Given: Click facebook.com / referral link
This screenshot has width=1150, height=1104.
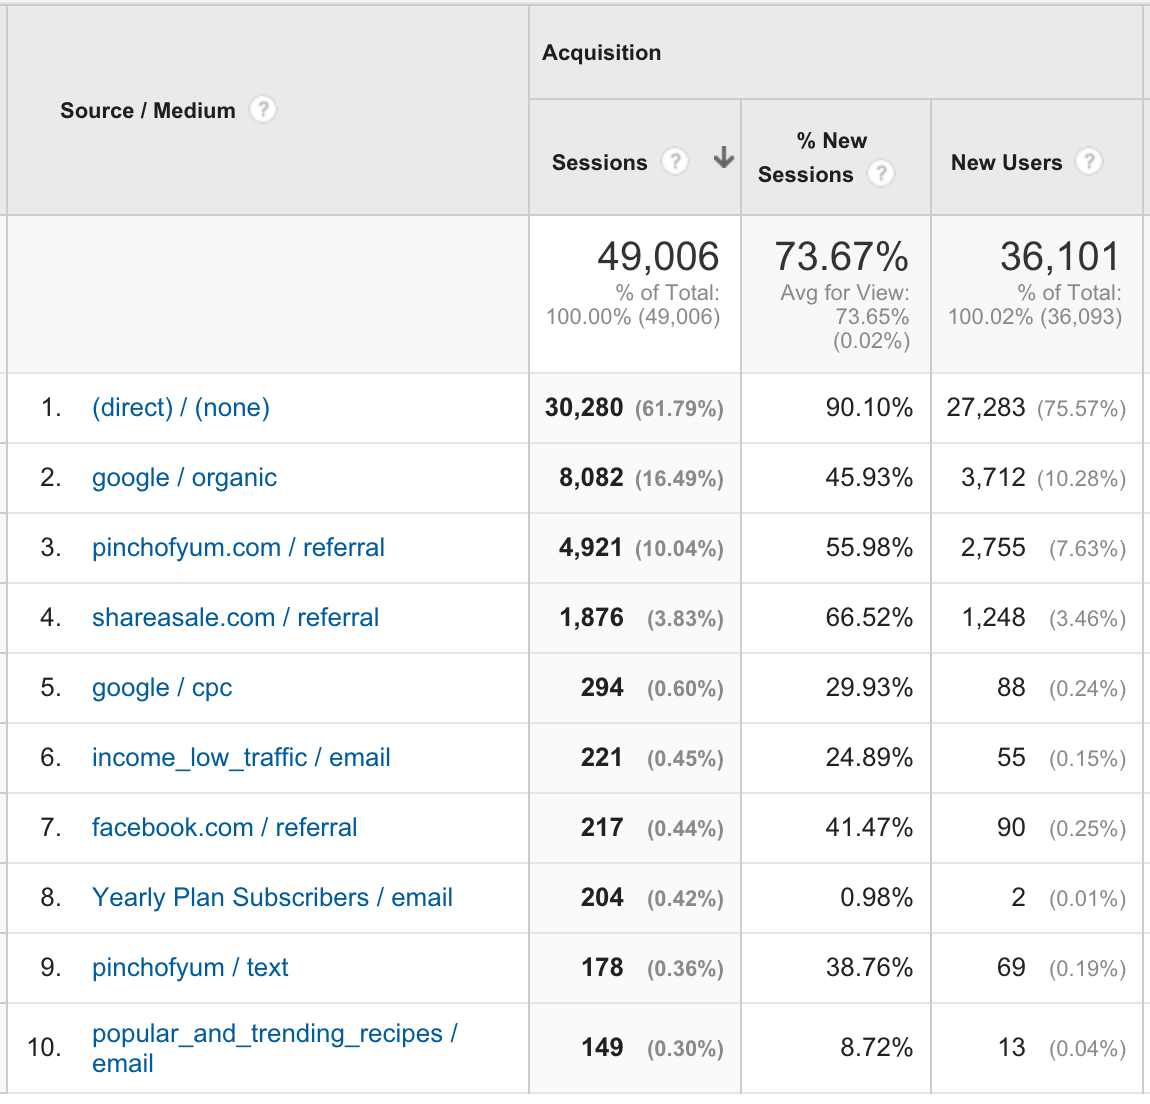Looking at the screenshot, I should [x=224, y=828].
